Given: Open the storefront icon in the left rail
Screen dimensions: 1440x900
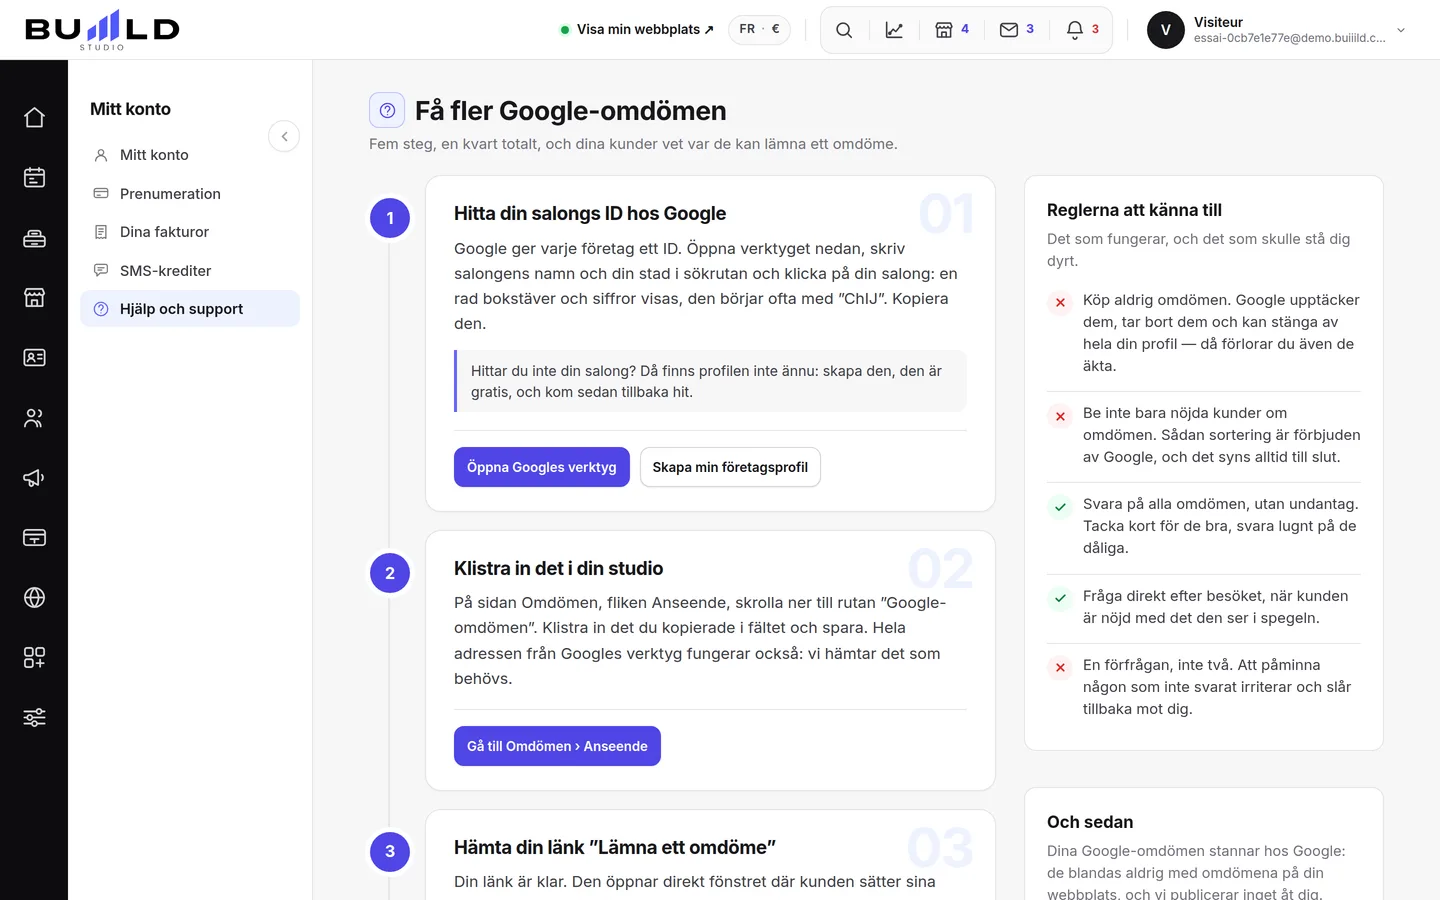Looking at the screenshot, I should tap(34, 298).
